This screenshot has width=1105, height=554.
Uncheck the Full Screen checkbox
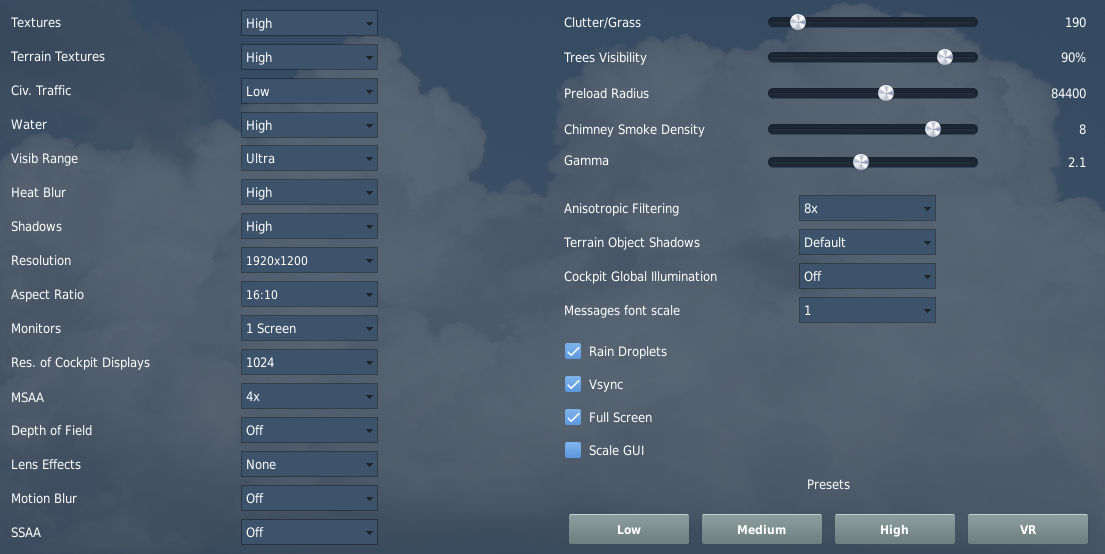point(573,417)
